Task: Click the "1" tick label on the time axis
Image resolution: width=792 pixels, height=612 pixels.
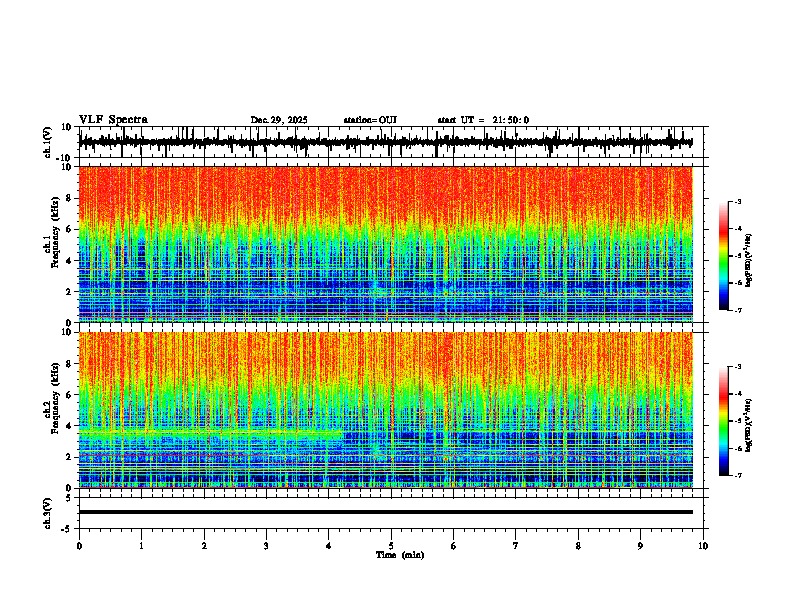Action: 141,546
